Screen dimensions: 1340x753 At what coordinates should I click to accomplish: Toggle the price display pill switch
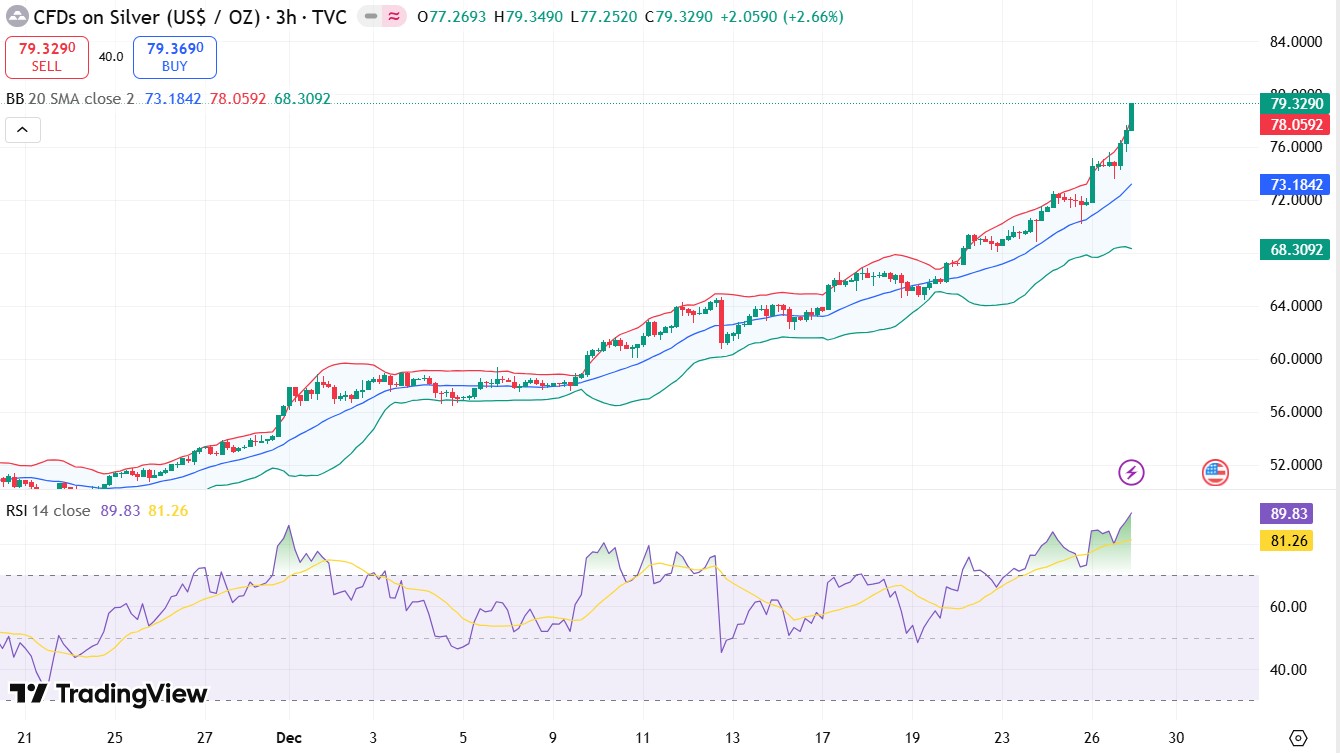click(x=381, y=17)
